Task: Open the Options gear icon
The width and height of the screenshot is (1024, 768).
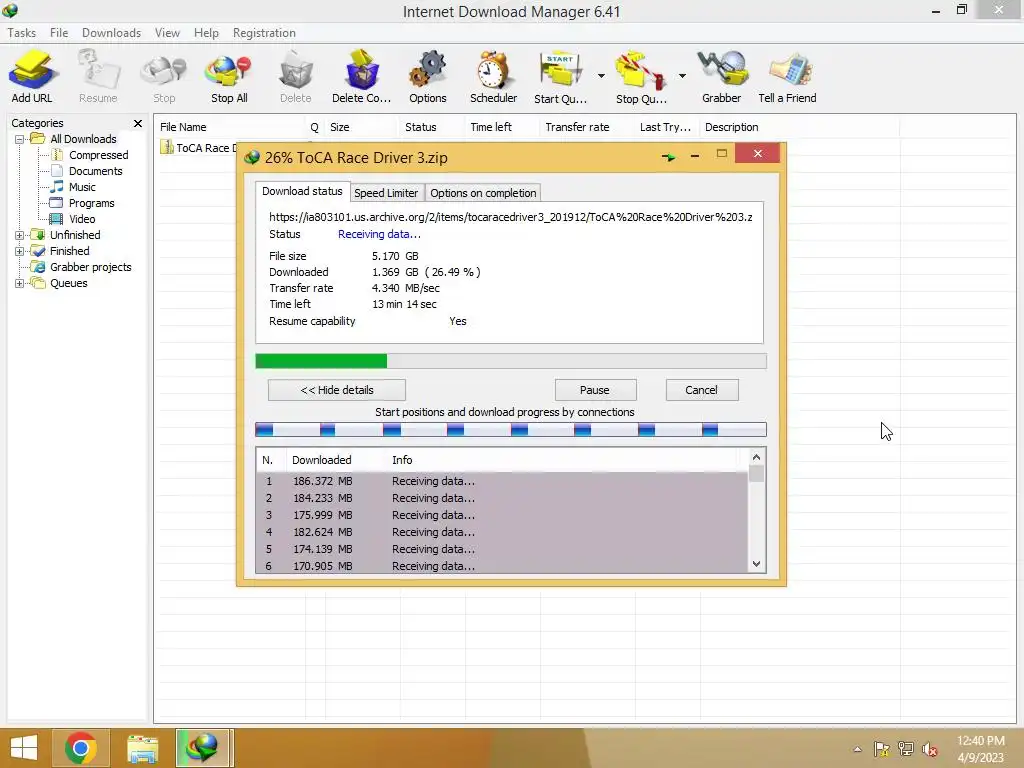Action: click(428, 76)
